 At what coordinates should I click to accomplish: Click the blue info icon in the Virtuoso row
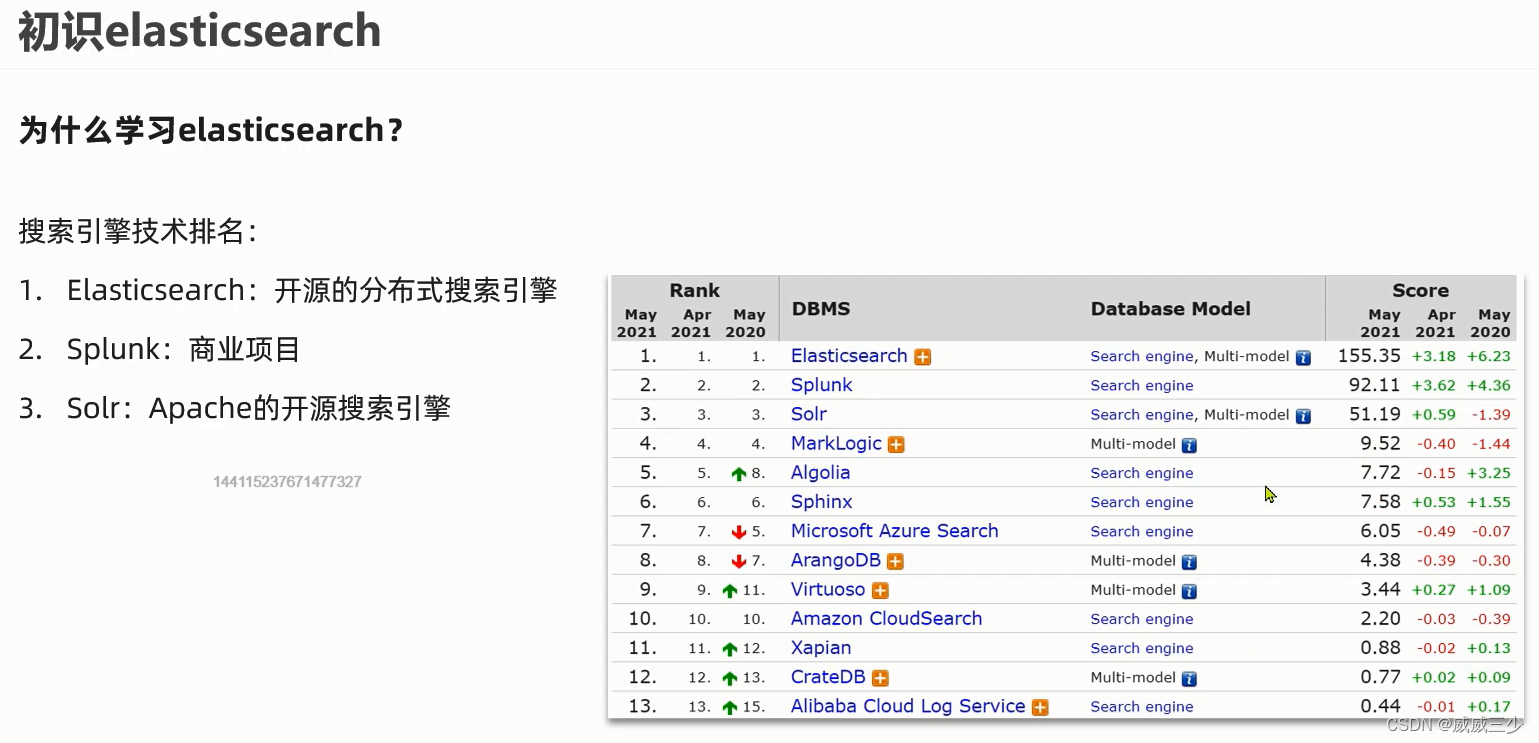pos(1189,591)
